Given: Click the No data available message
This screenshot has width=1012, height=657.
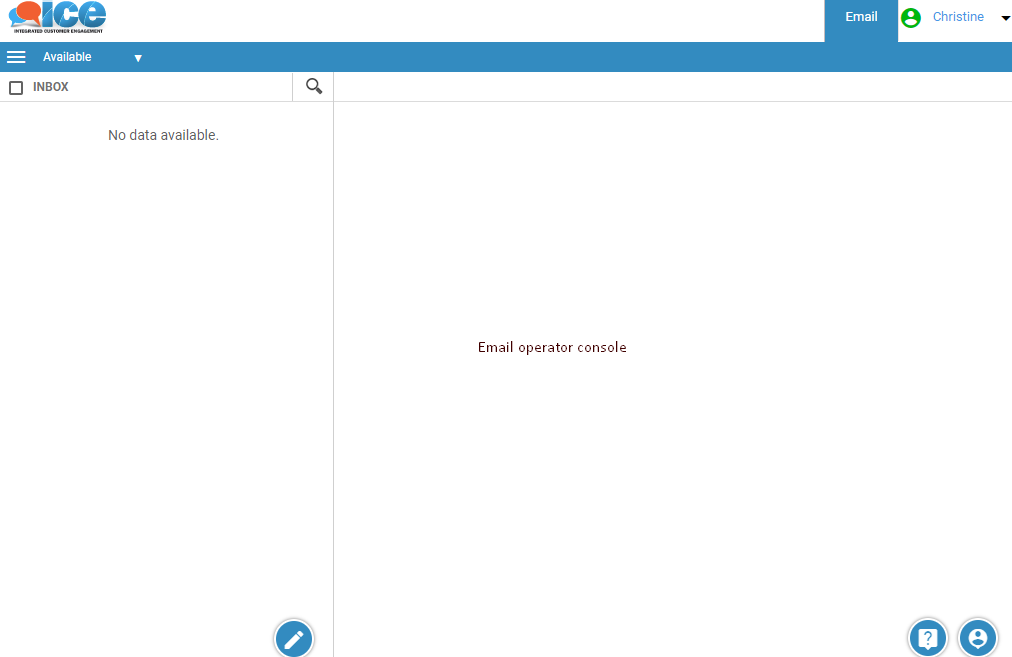Looking at the screenshot, I should [x=163, y=134].
